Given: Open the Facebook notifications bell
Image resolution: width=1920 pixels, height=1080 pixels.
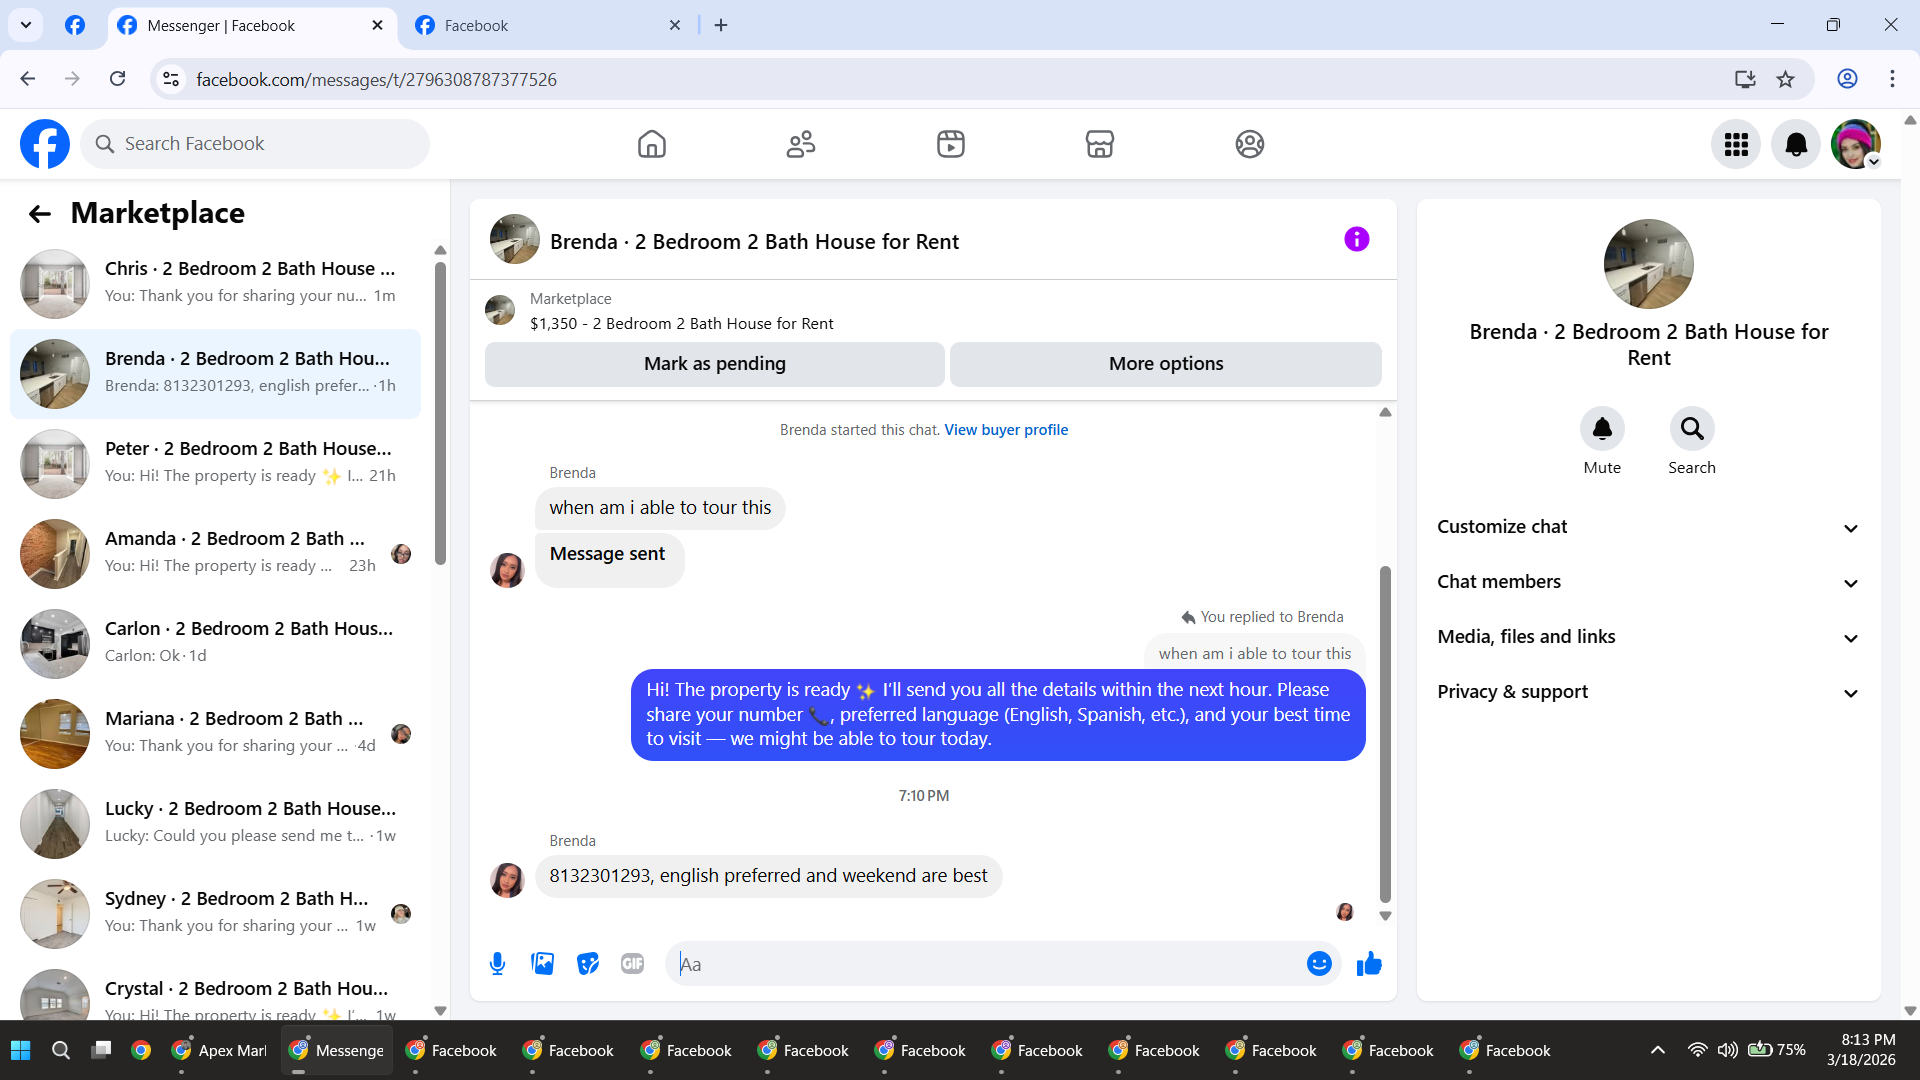Looking at the screenshot, I should (x=1795, y=145).
